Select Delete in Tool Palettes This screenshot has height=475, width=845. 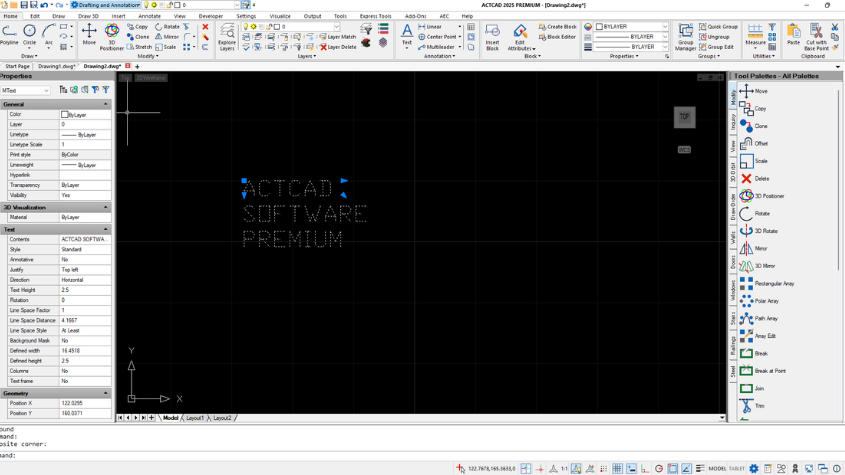[x=754, y=178]
